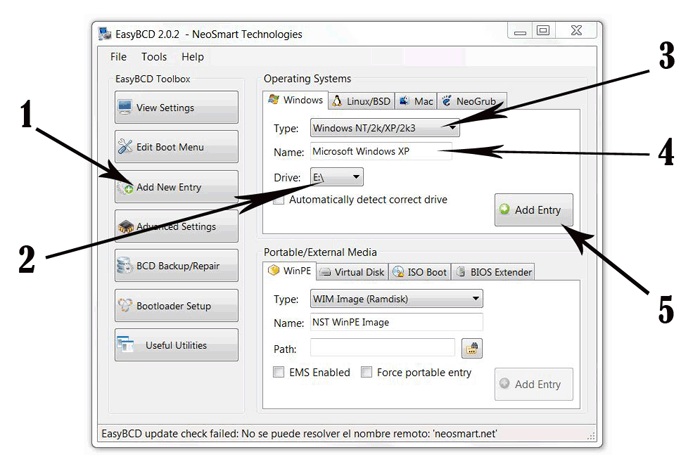Click the green plus icon on Add New Entry

tap(127, 188)
